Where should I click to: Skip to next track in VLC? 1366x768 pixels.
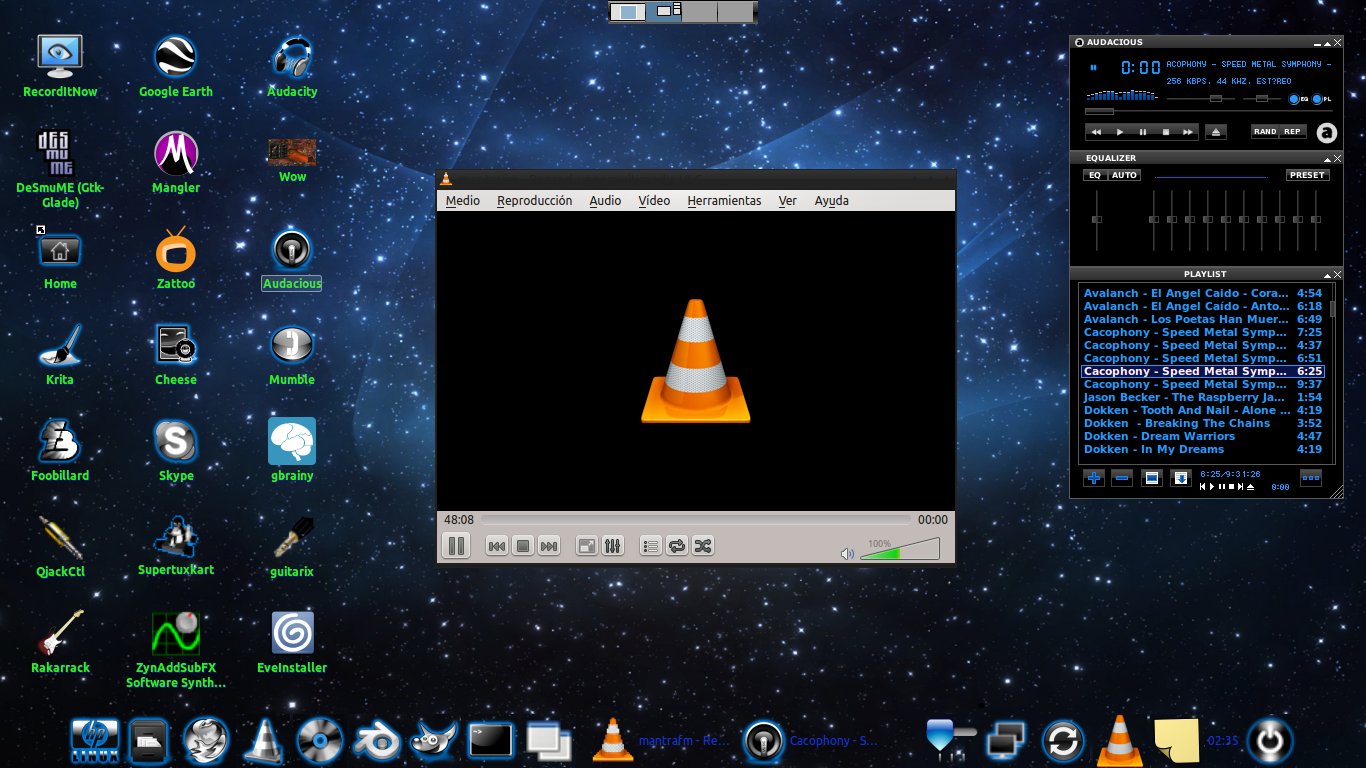click(x=548, y=546)
